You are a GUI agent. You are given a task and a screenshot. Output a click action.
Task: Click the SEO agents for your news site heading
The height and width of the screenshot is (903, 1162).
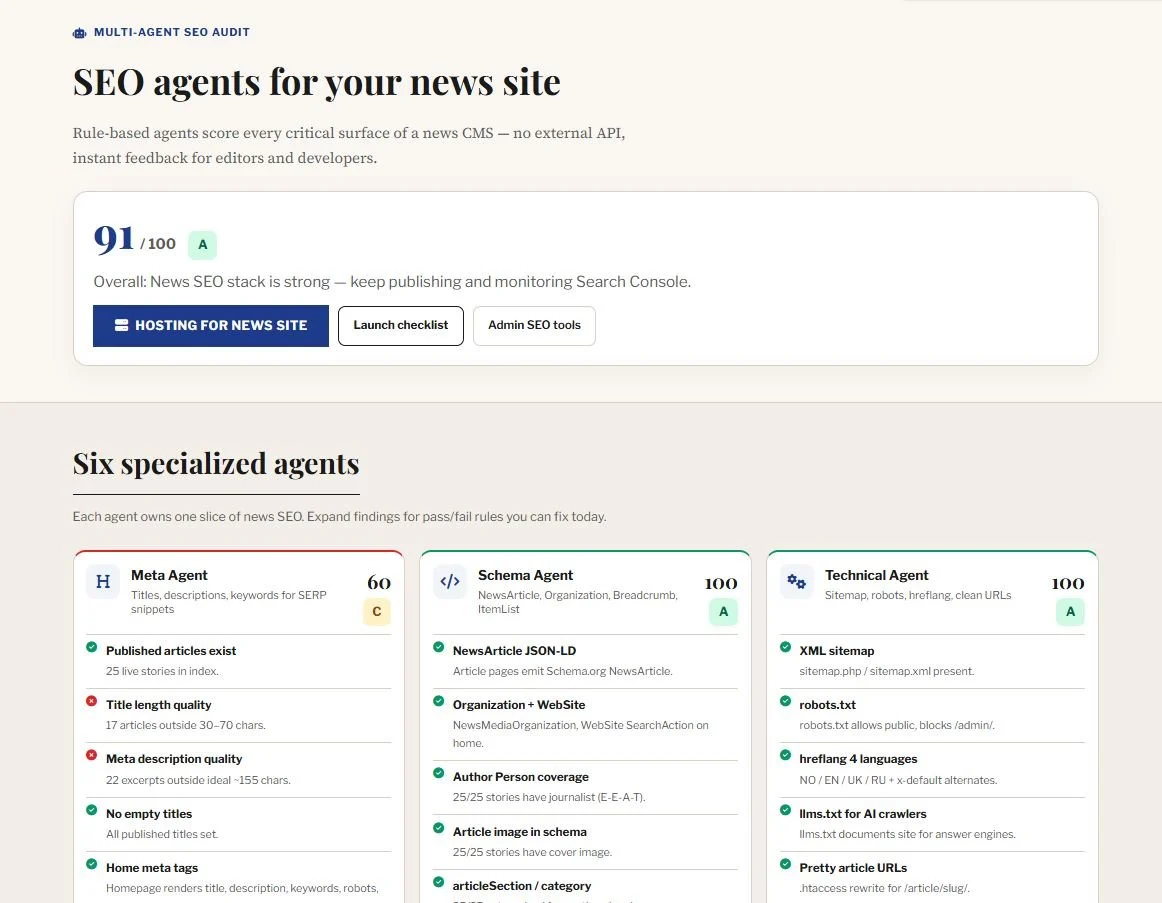pyautogui.click(x=316, y=82)
